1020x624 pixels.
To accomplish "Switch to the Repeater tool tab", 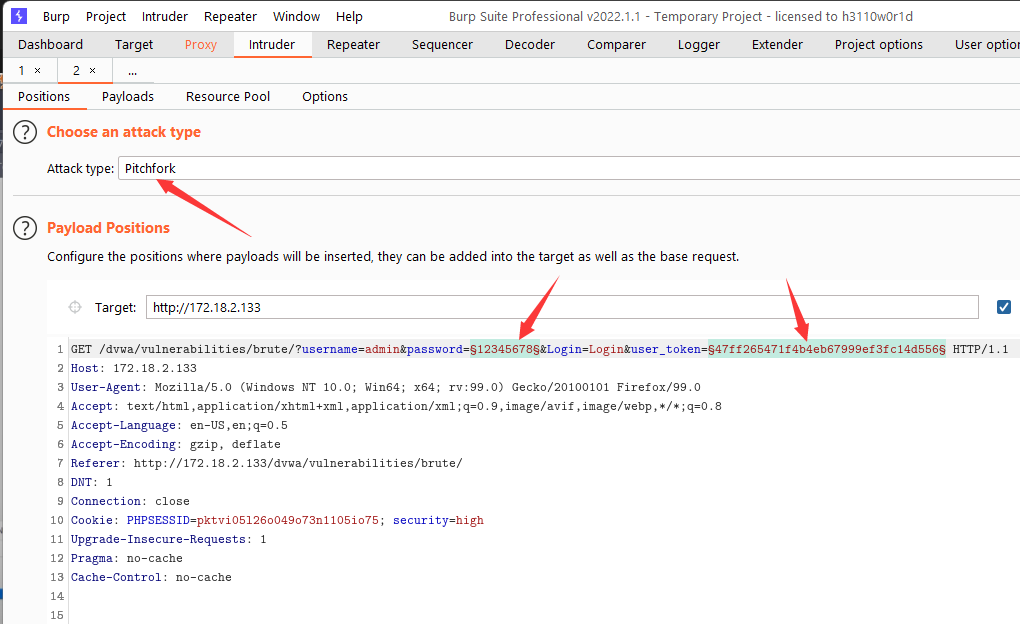I will point(353,44).
